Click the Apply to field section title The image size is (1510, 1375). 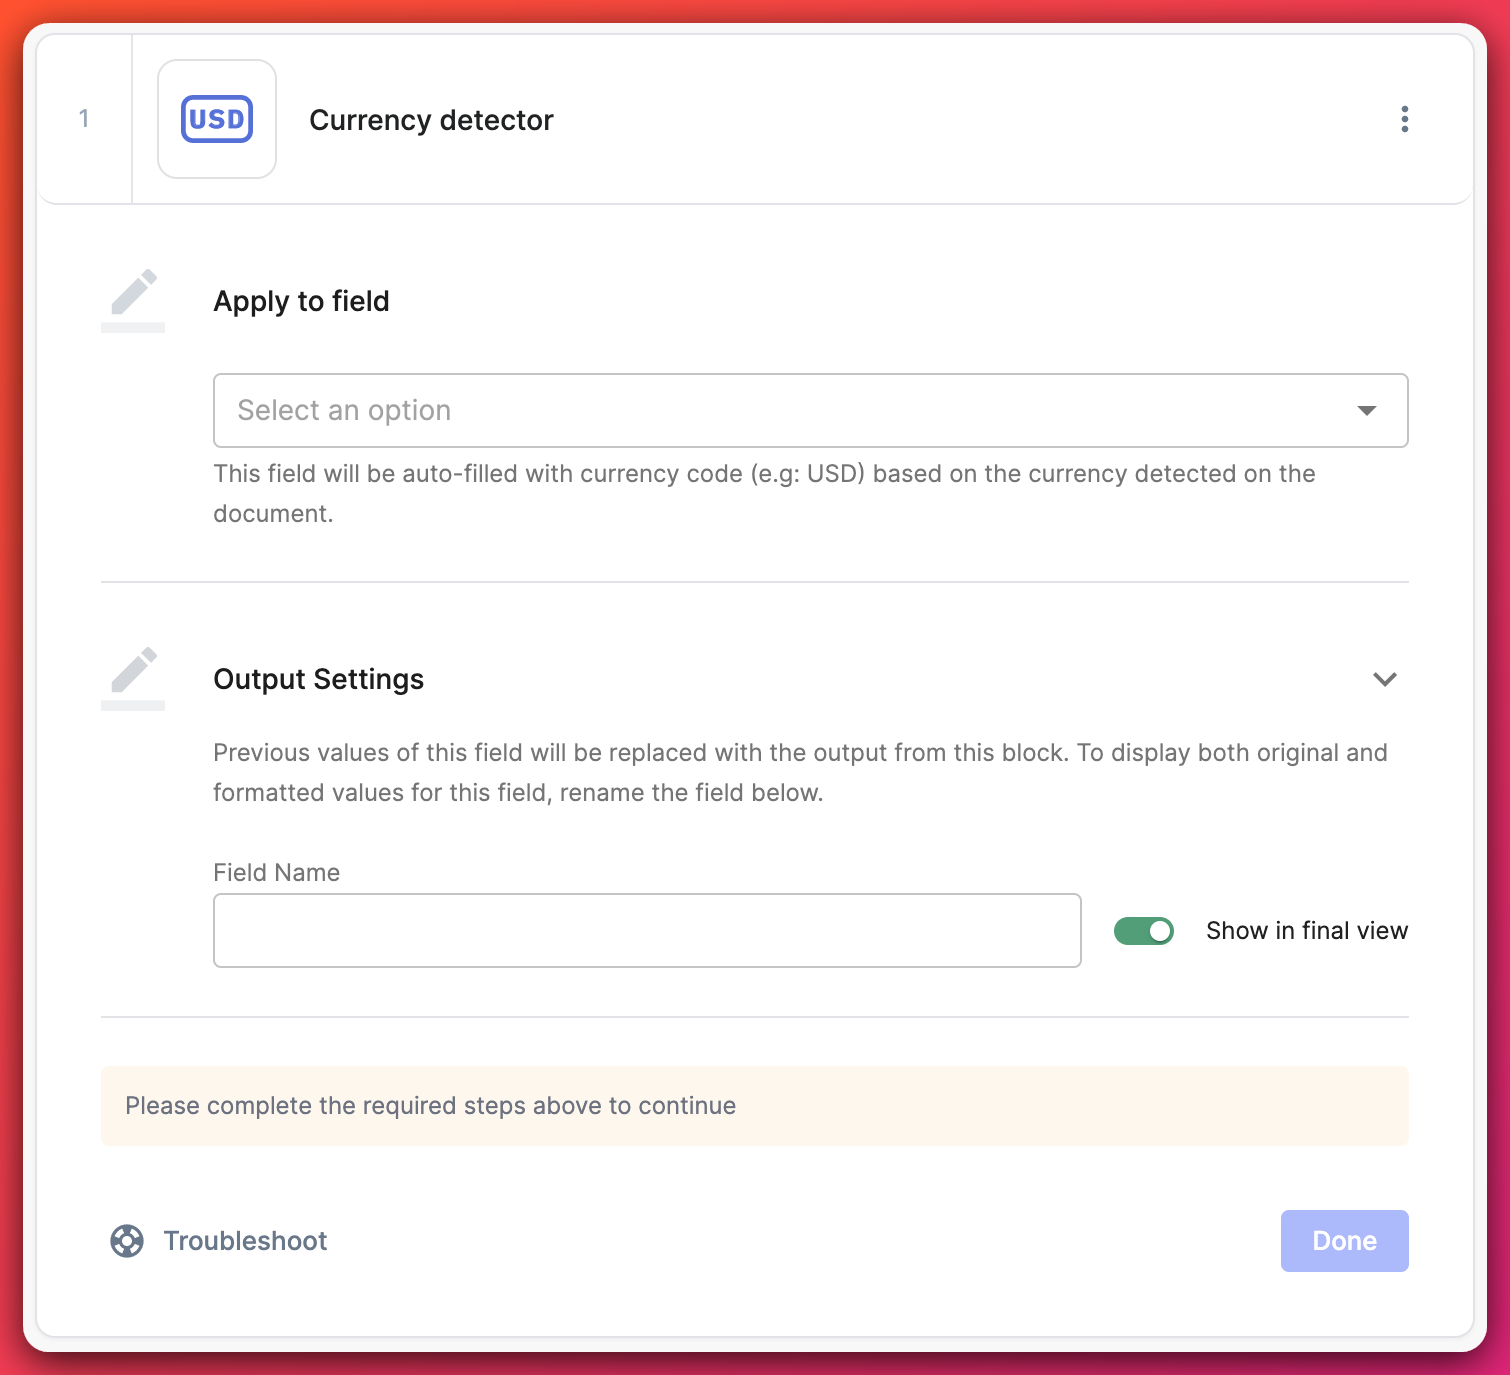point(301,301)
